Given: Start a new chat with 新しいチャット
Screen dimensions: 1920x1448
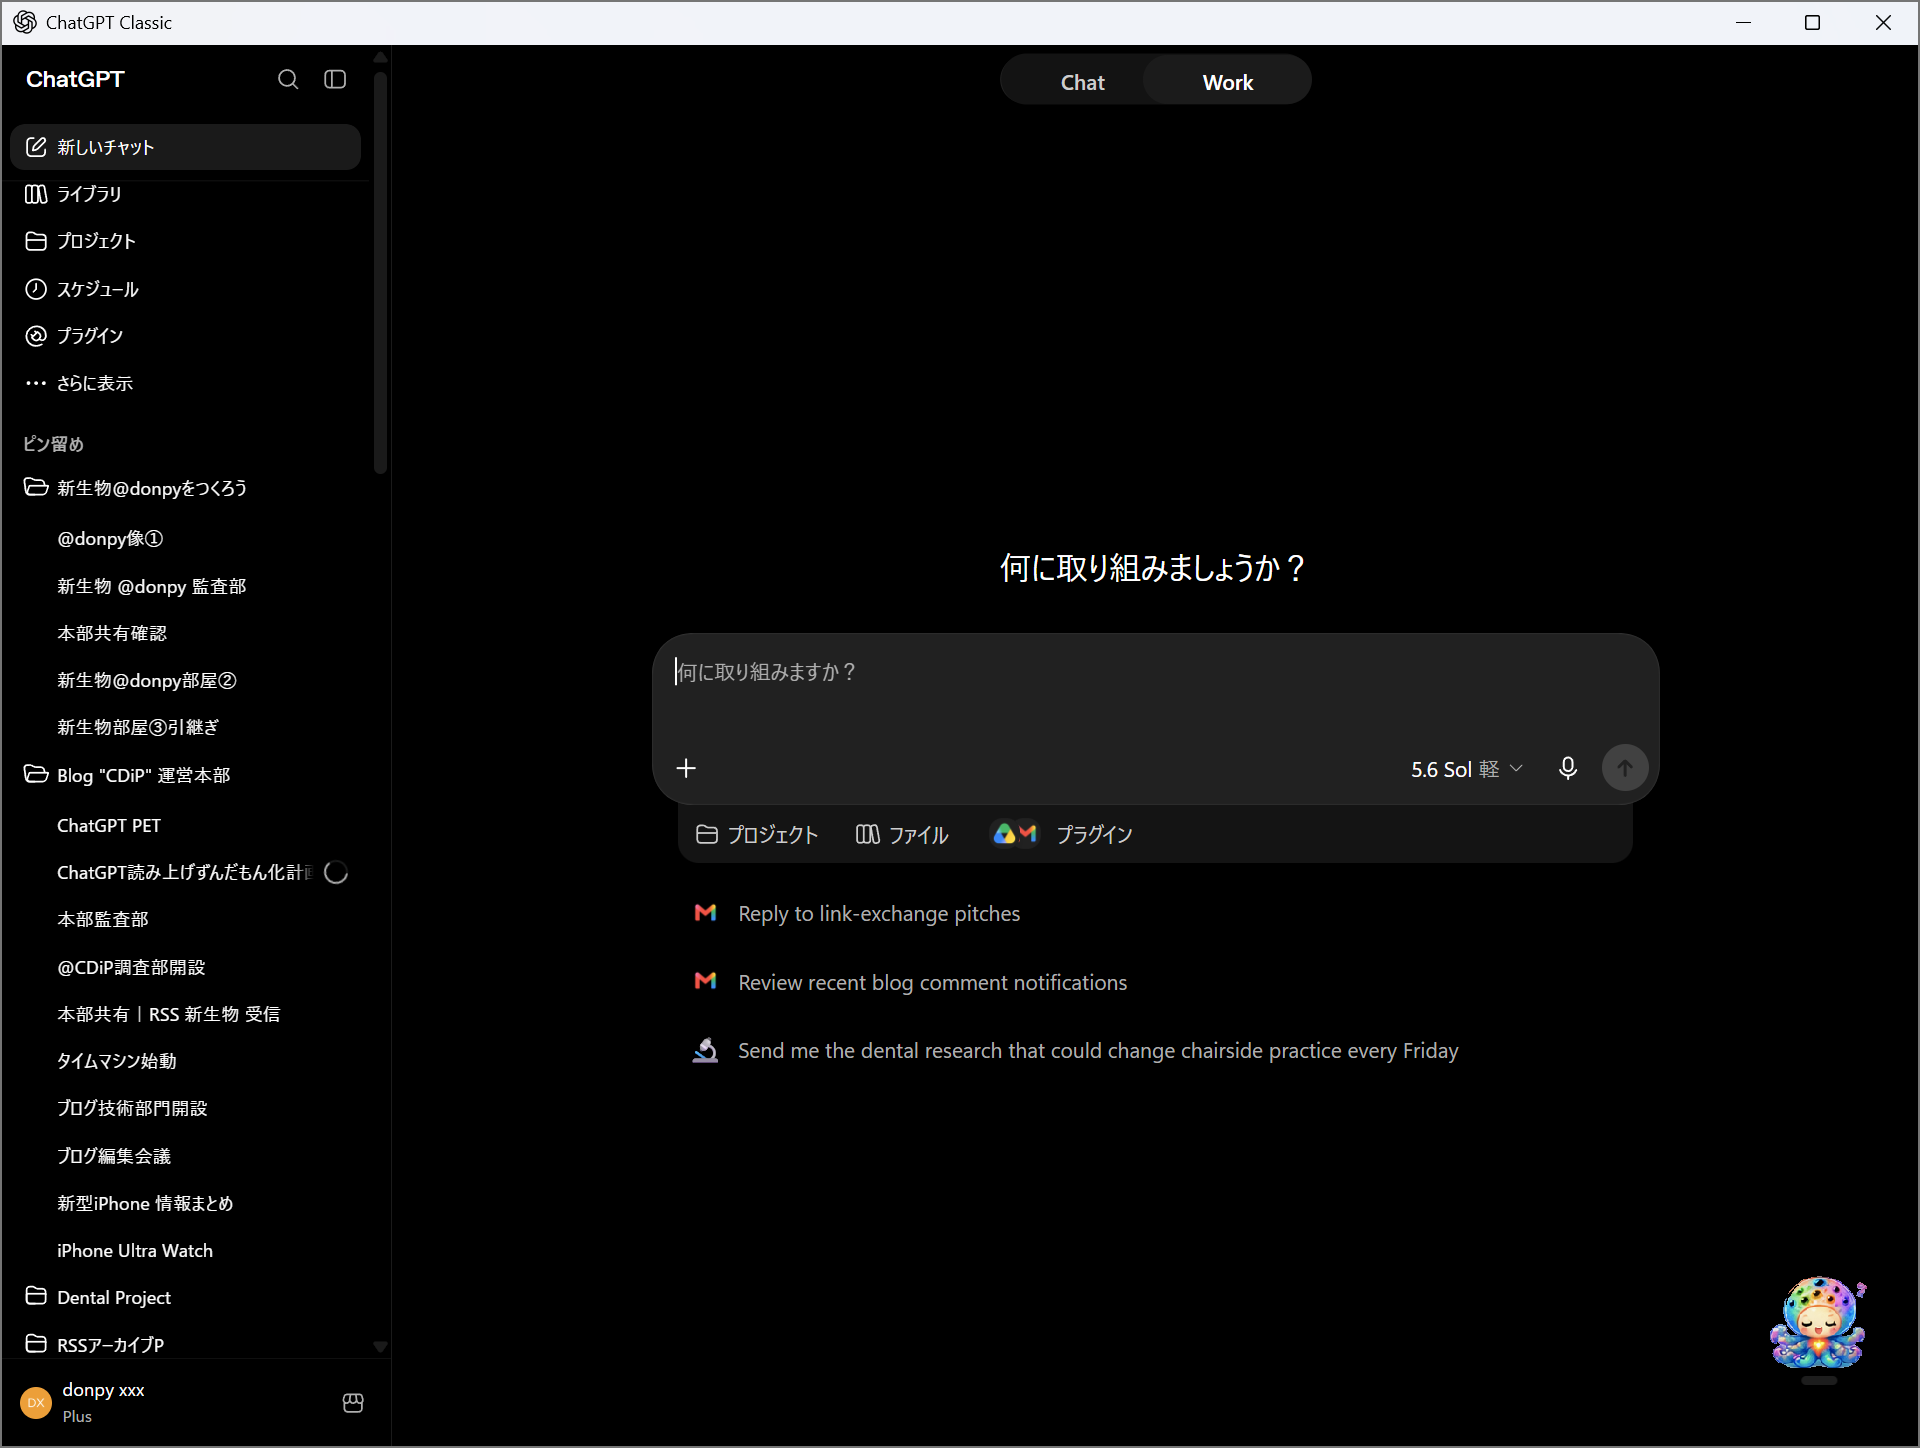Looking at the screenshot, I should (185, 147).
